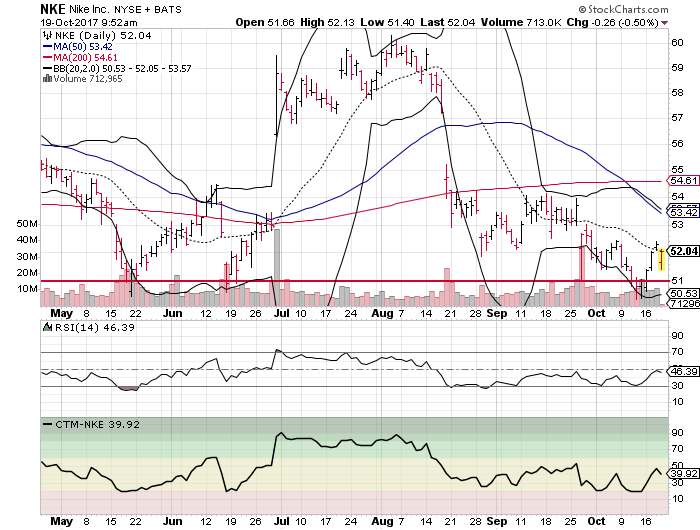Click the tall volume spike before Jul
700x530 pixels.
pyautogui.click(x=277, y=267)
